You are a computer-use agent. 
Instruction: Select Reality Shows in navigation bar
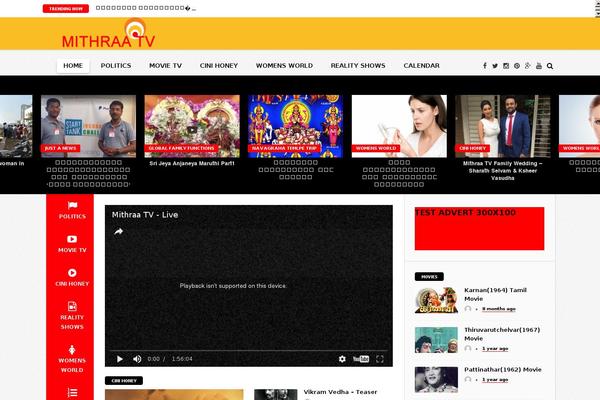[357, 66]
